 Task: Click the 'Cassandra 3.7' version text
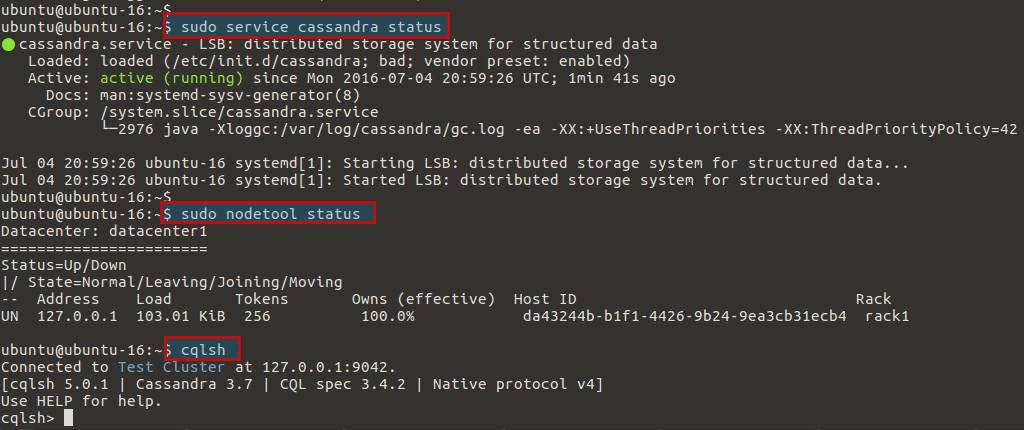tap(177, 384)
